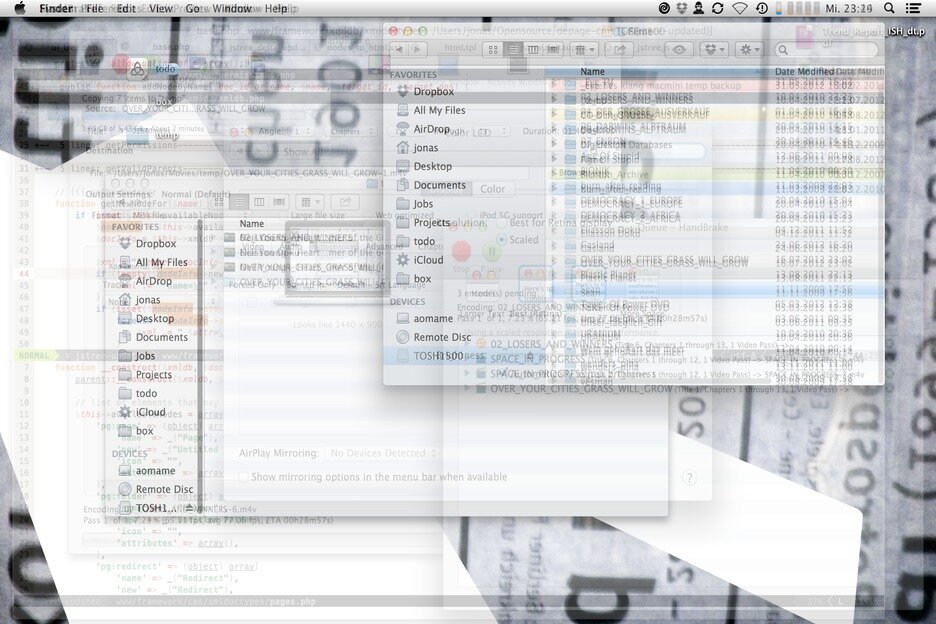Sort Filme window by Name column header
Screen dimensions: 936x624
[x=657, y=72]
